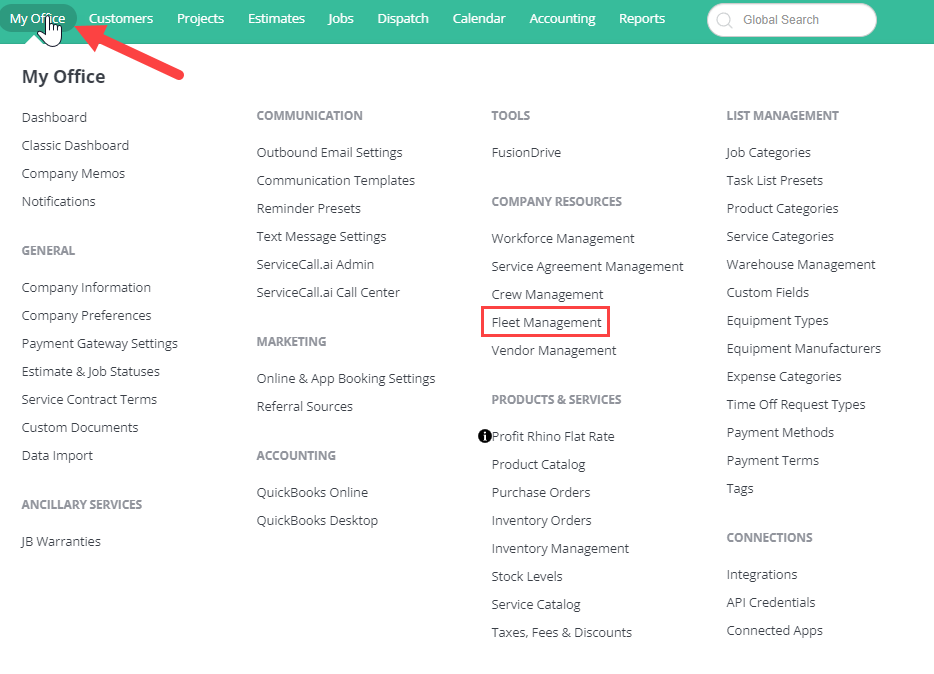934x674 pixels.
Task: Open QuickBooks Online settings
Action: [x=312, y=492]
